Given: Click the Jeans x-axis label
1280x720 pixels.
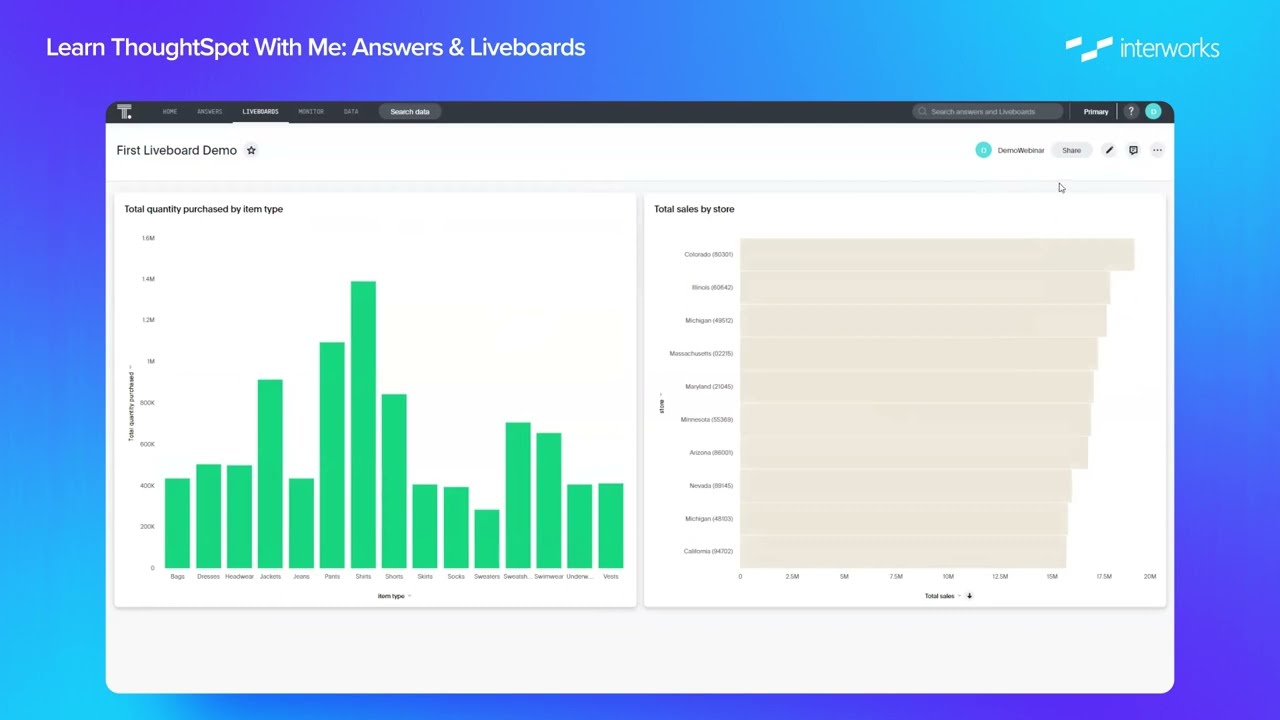Looking at the screenshot, I should (x=301, y=576).
